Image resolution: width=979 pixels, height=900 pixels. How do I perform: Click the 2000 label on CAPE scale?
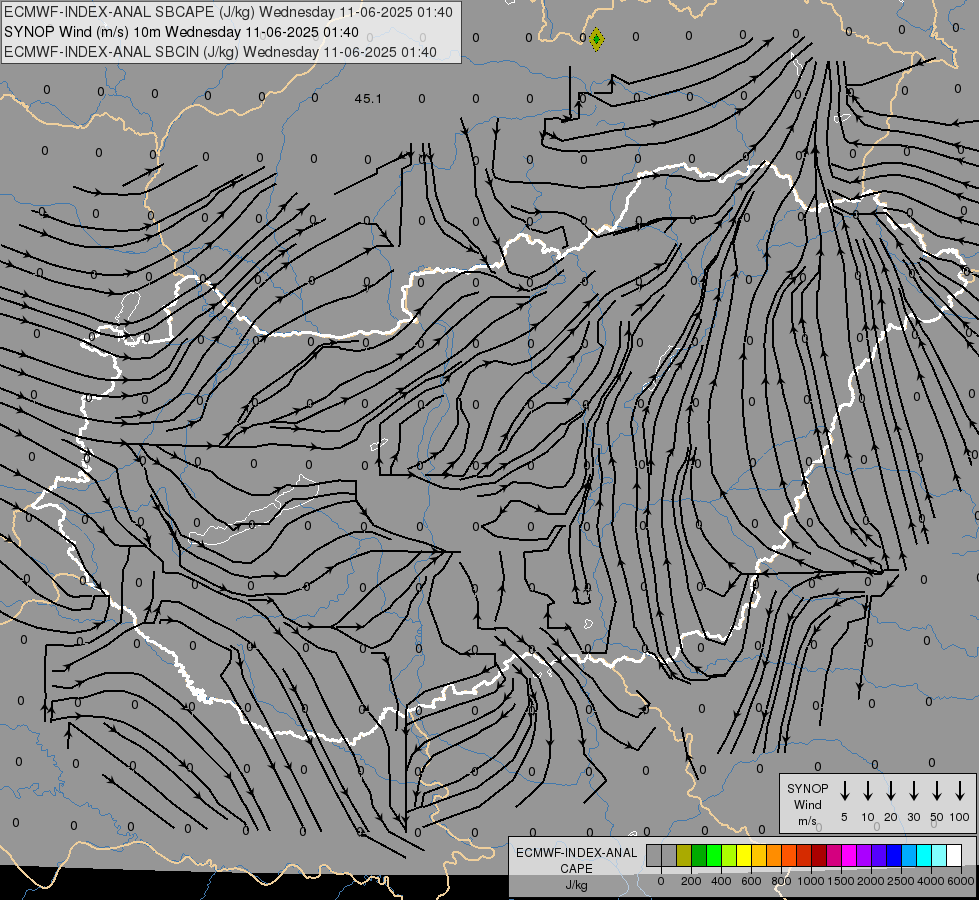[871, 881]
